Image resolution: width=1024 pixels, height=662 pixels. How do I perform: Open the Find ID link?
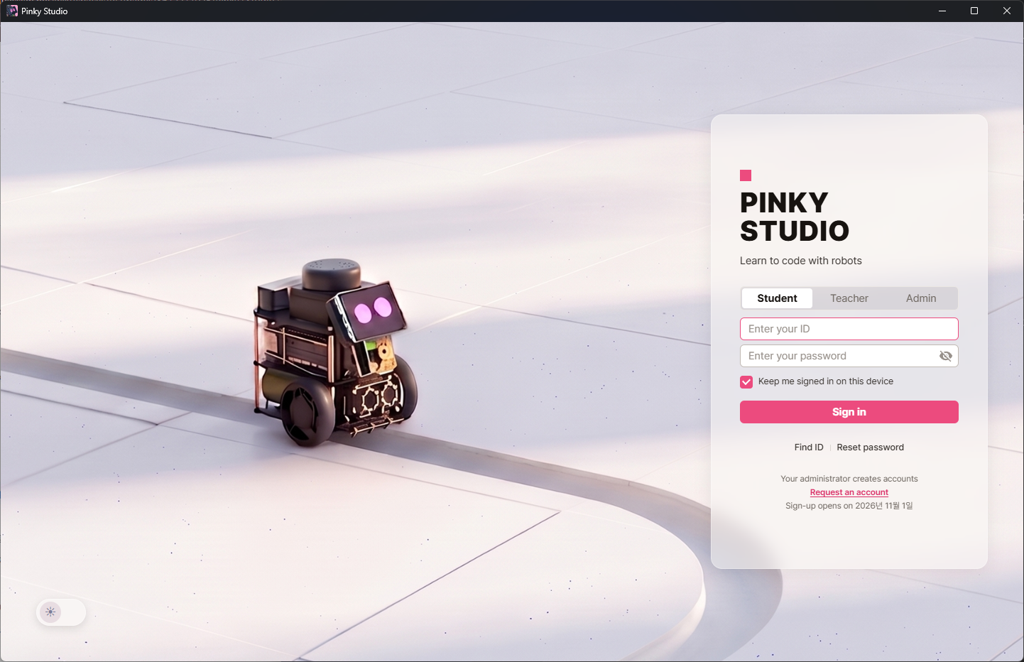pos(808,447)
